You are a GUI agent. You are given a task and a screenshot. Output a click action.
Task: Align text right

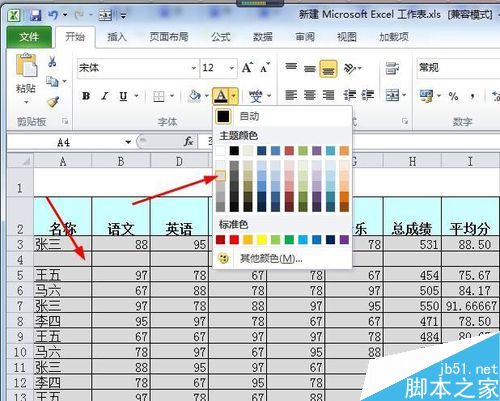click(x=328, y=96)
